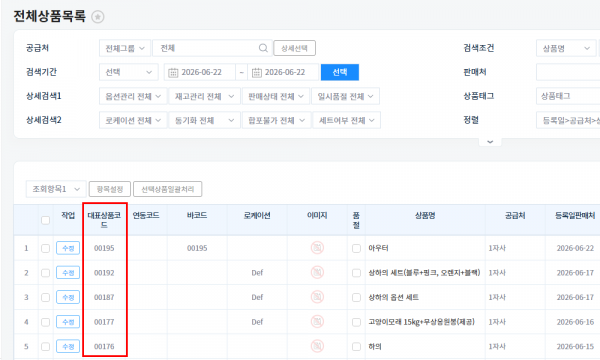Click the 공급처 column header

(x=515, y=215)
